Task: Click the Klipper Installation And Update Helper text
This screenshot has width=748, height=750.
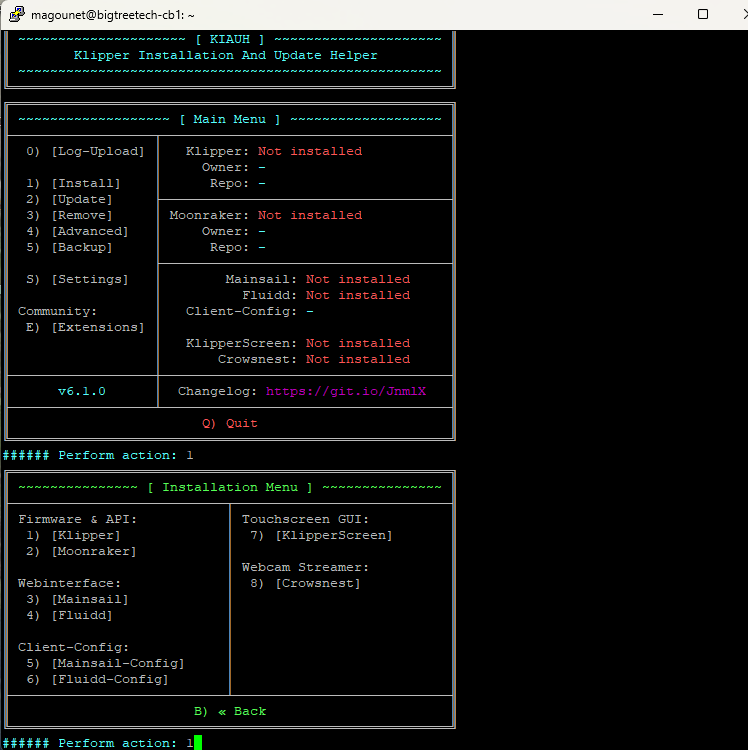Action: pyautogui.click(x=225, y=55)
